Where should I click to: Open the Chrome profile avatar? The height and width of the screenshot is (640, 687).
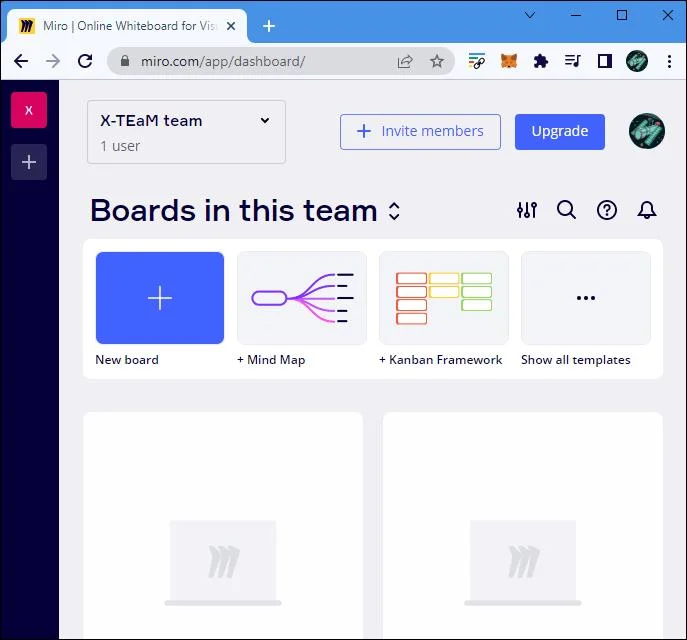(637, 61)
